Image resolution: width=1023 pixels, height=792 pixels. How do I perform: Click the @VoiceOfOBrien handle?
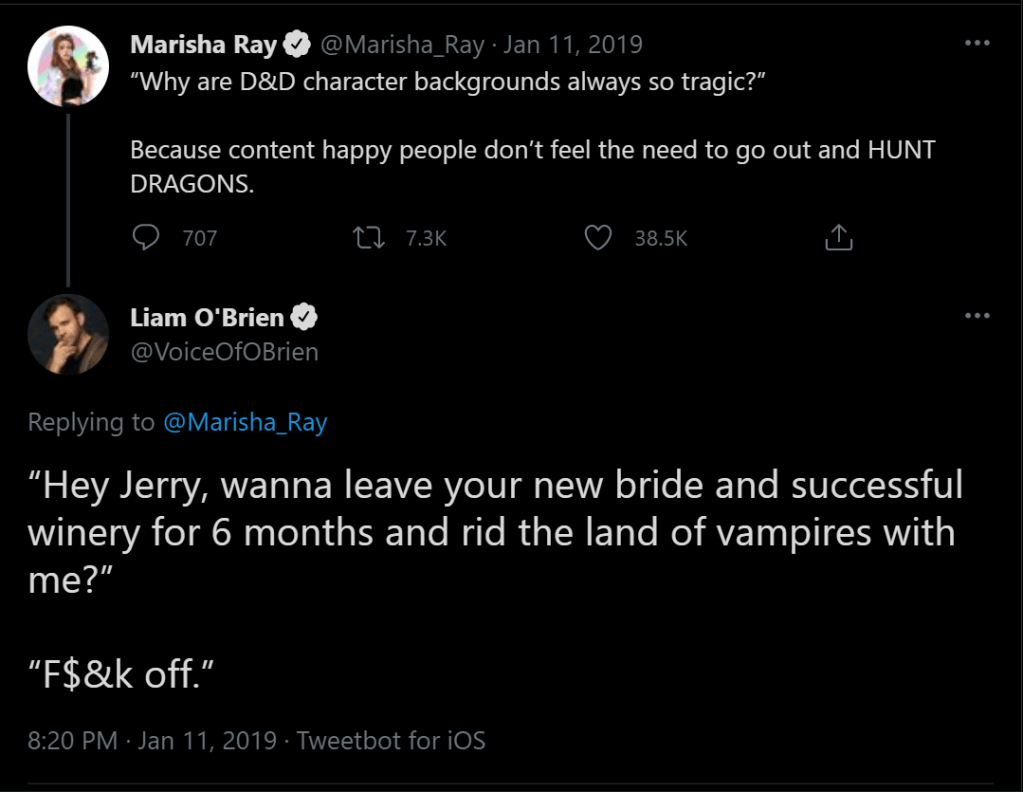pos(224,352)
